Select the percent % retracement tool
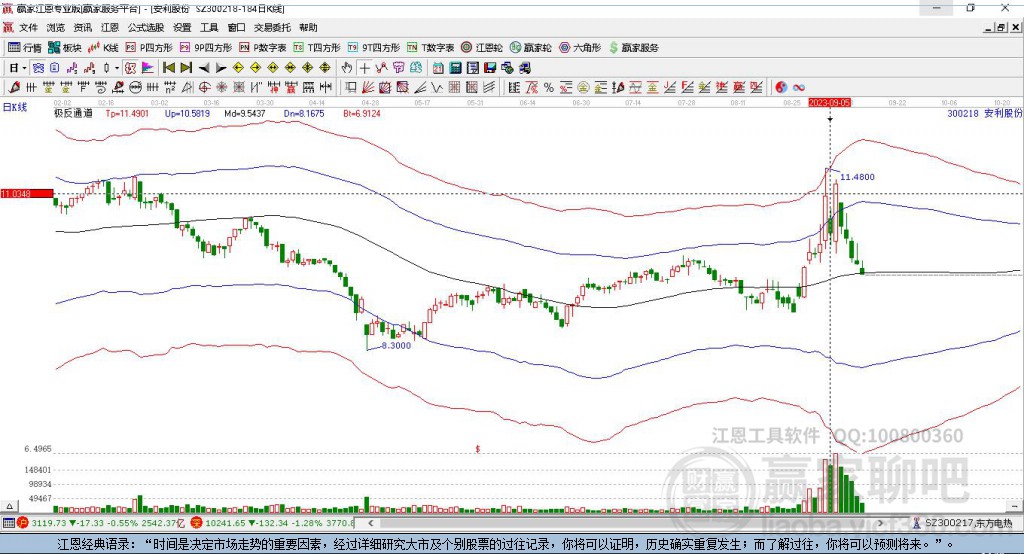Image resolution: width=1024 pixels, height=554 pixels. 549,88
